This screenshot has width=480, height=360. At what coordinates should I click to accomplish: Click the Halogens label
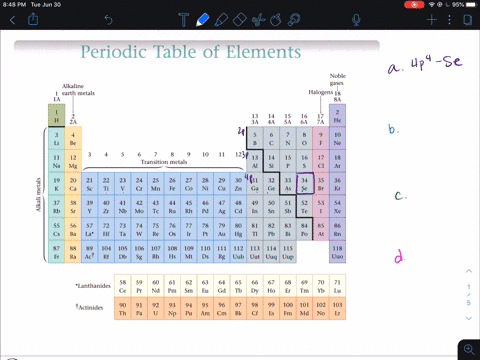coord(320,92)
